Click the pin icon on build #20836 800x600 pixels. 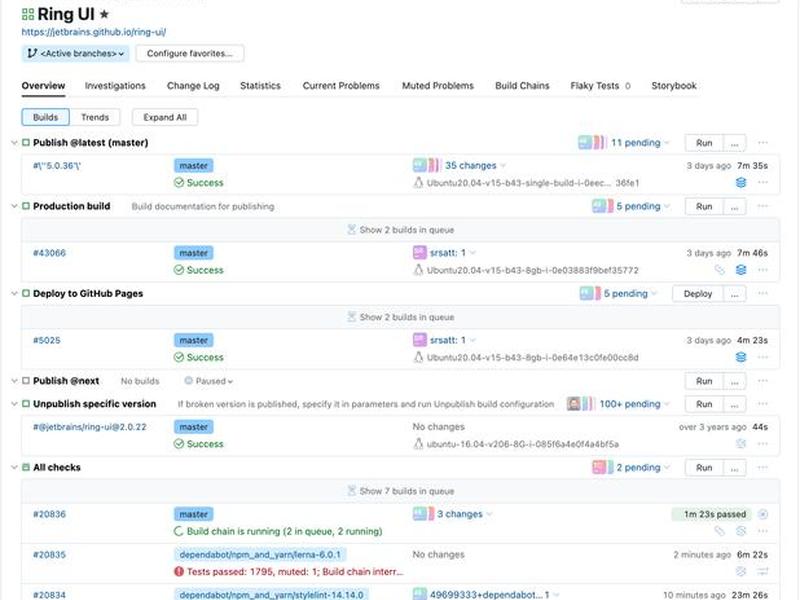pyautogui.click(x=719, y=531)
